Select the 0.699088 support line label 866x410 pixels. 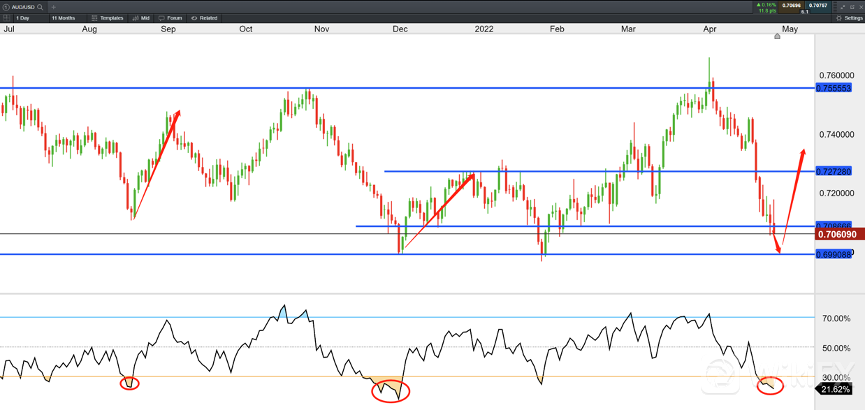[x=832, y=254]
